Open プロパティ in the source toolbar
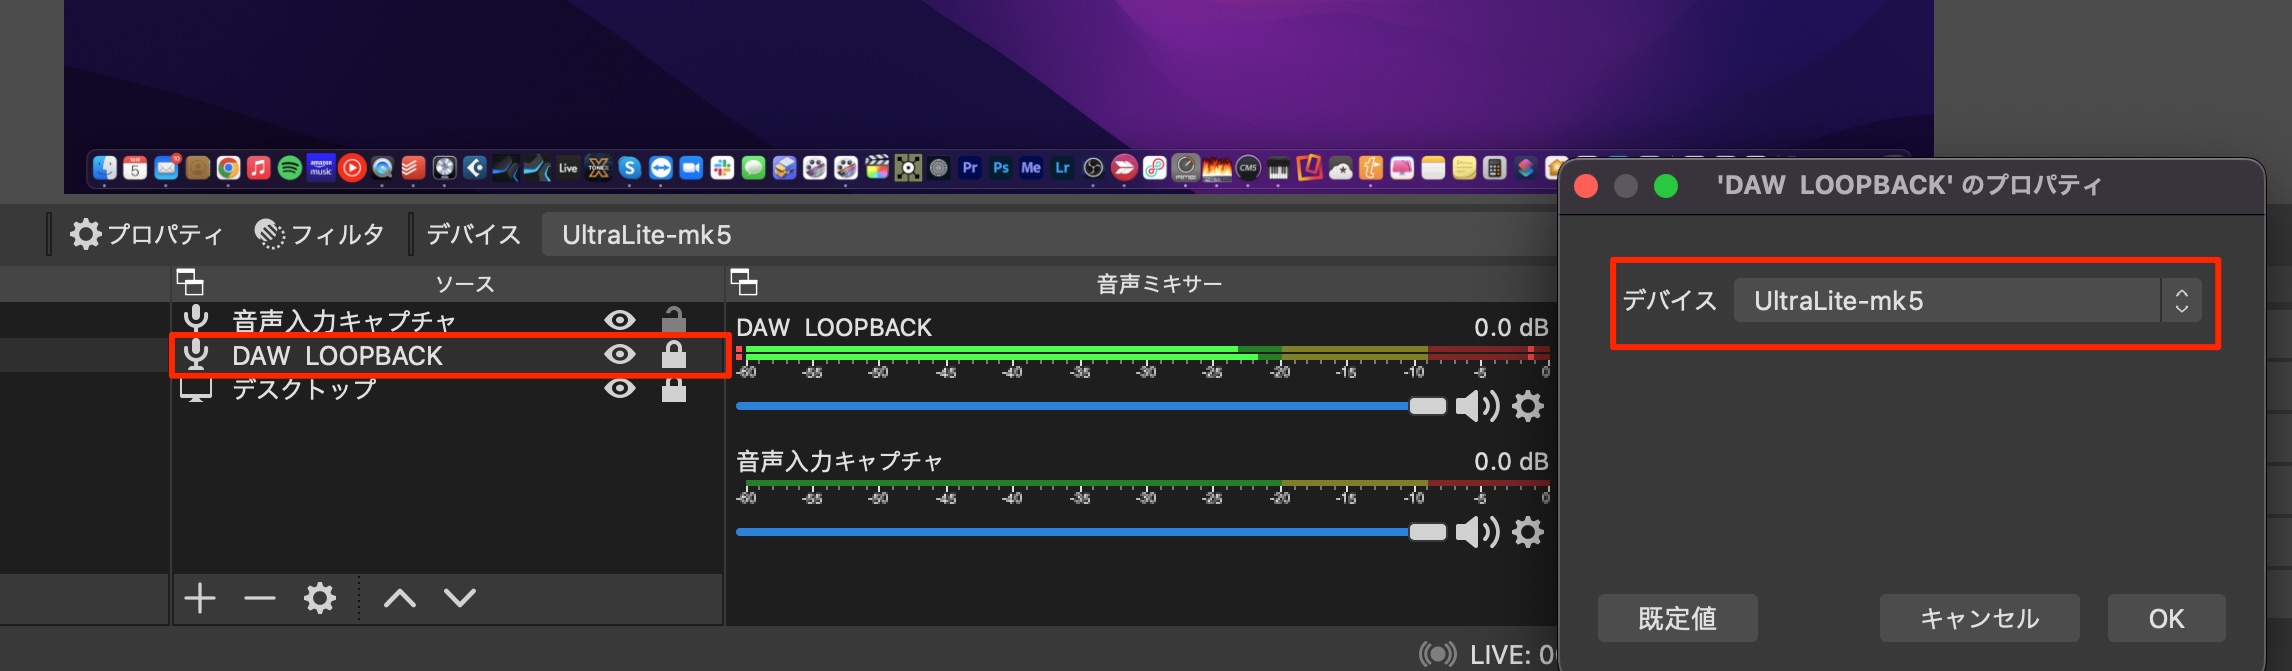Screen dimensions: 2292x671 point(146,234)
